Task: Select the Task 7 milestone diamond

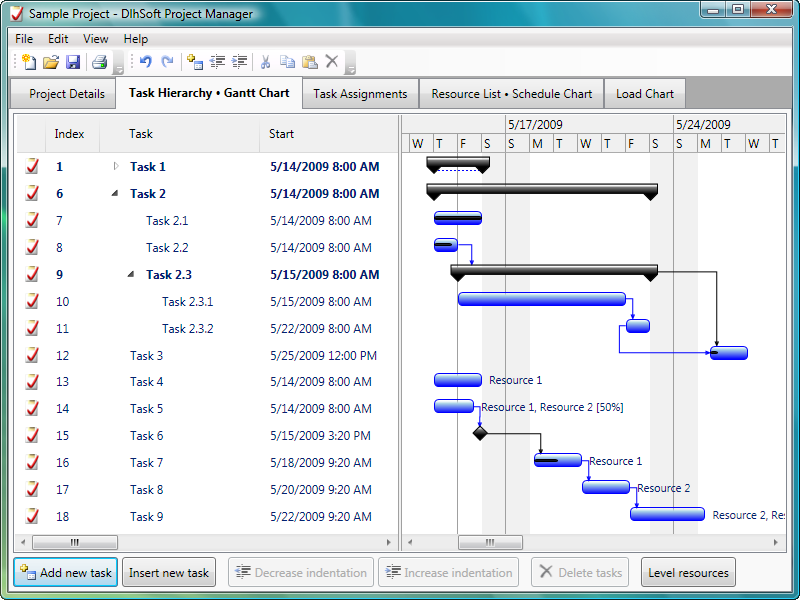Action: [x=480, y=433]
